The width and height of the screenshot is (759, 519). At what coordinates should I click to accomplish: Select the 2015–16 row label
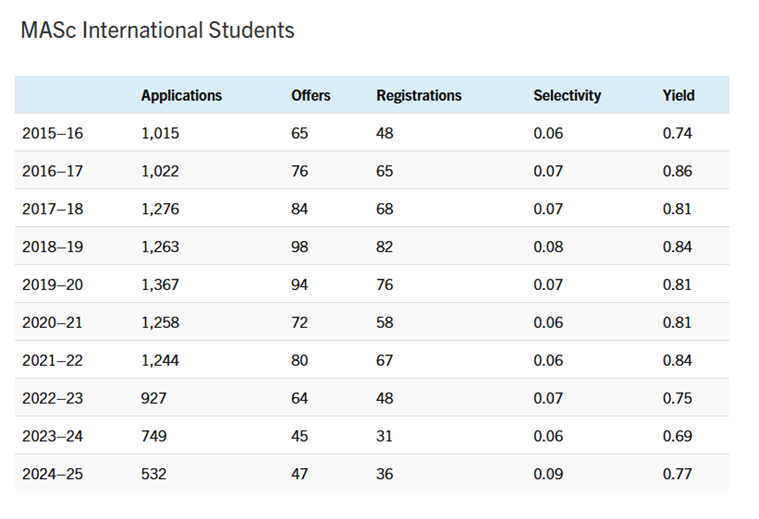pyautogui.click(x=52, y=133)
